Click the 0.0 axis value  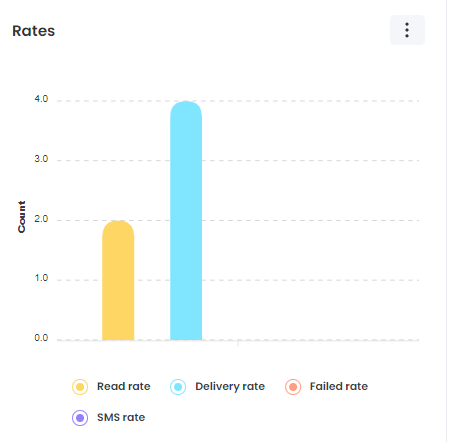click(41, 338)
